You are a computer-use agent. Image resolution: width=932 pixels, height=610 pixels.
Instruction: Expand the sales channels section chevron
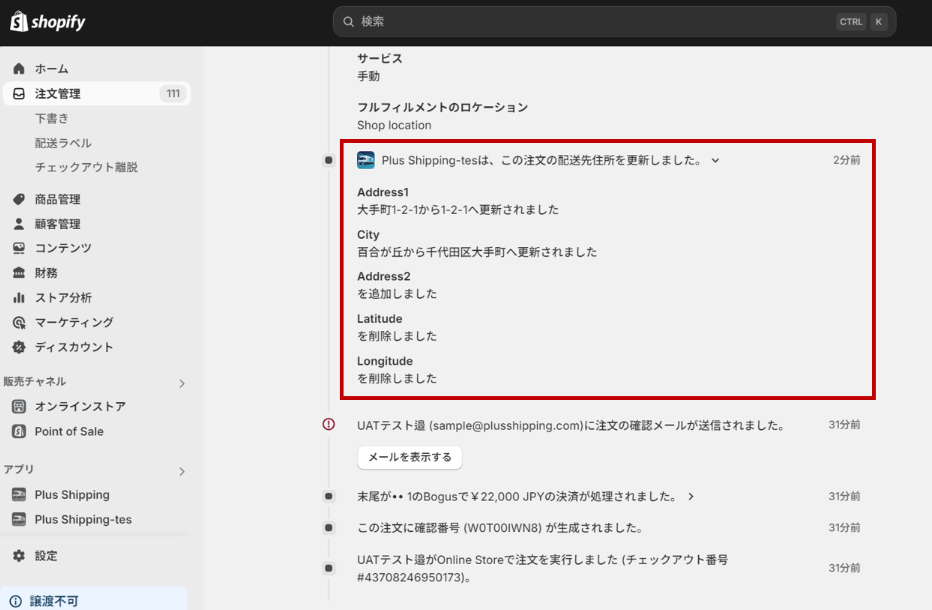(182, 383)
